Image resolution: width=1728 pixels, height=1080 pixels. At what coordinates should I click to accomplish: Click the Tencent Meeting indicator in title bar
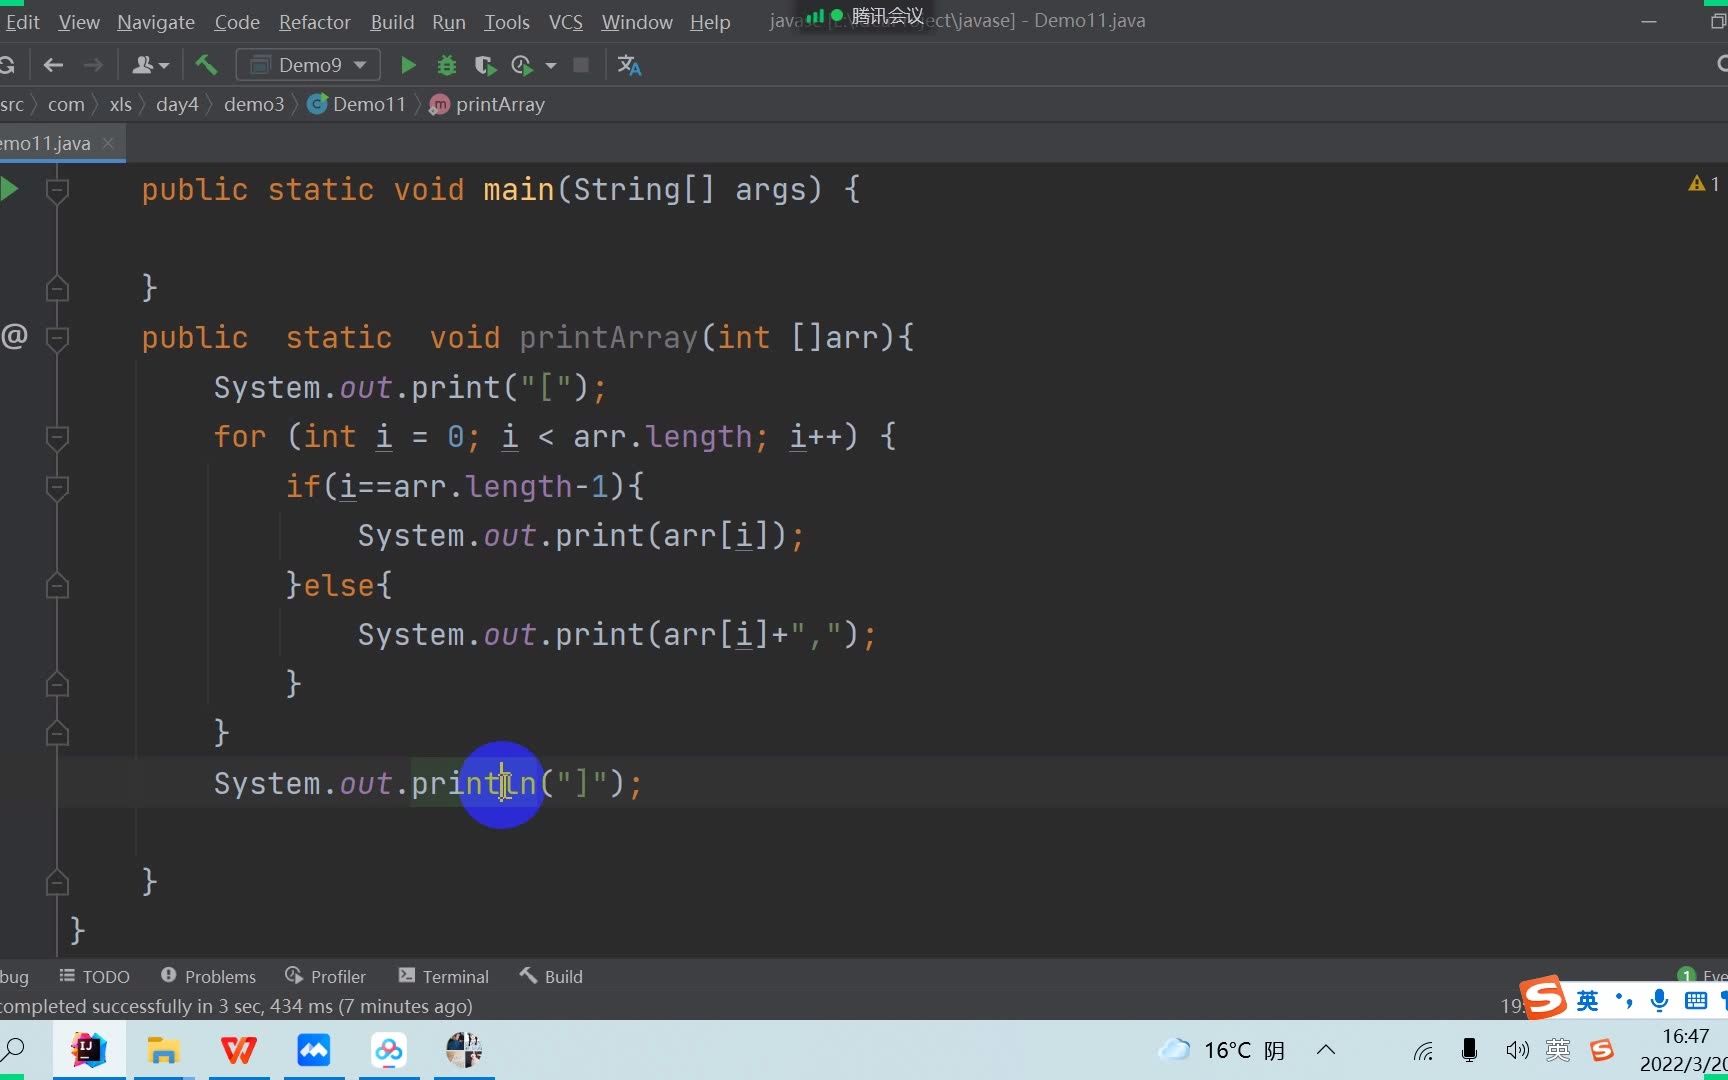click(865, 16)
